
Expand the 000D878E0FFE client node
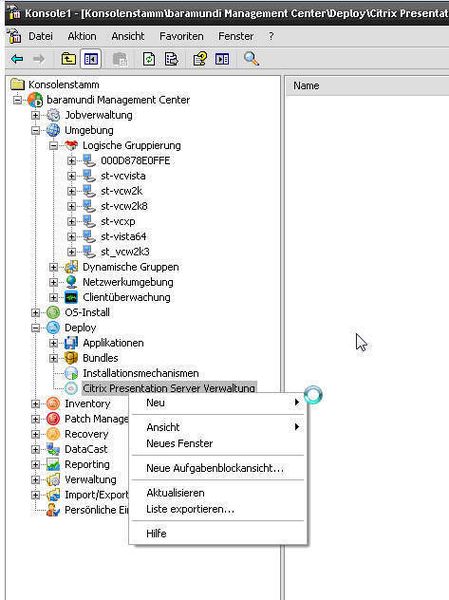pyautogui.click(x=72, y=161)
